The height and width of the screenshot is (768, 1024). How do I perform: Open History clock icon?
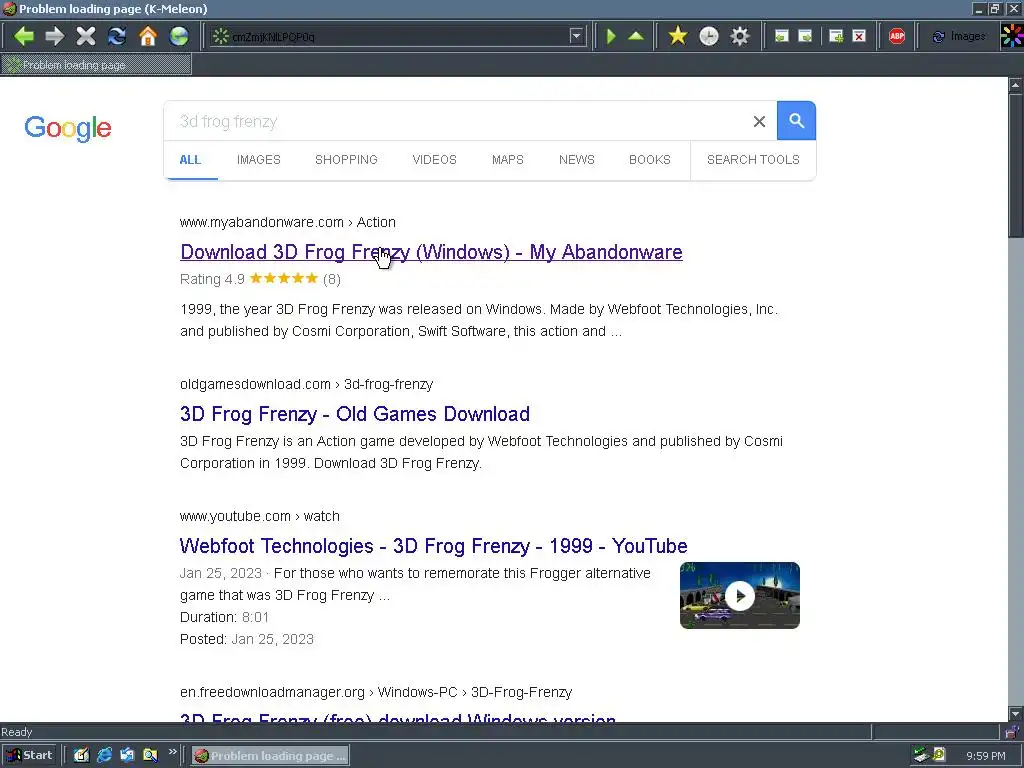tap(709, 36)
